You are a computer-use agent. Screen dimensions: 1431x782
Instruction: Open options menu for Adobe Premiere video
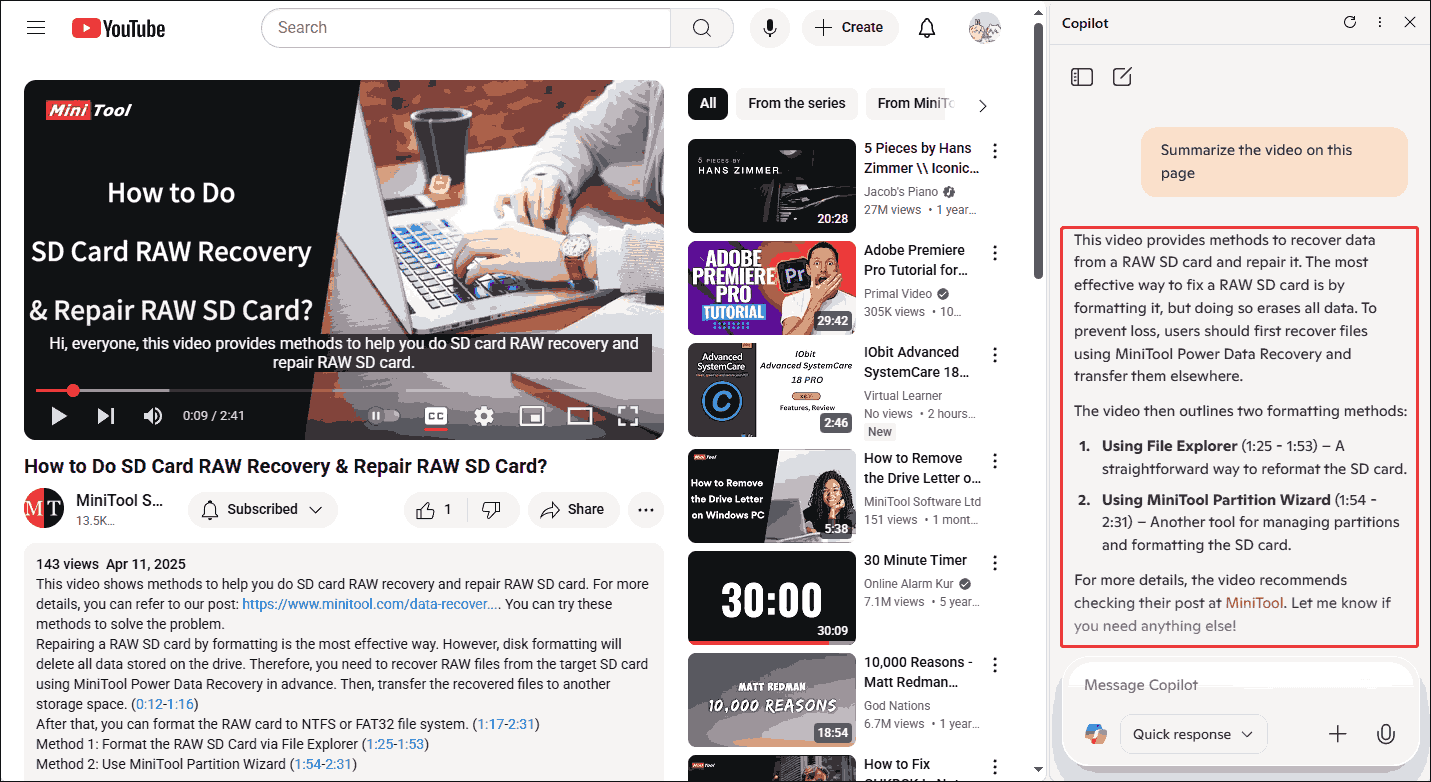pyautogui.click(x=995, y=253)
